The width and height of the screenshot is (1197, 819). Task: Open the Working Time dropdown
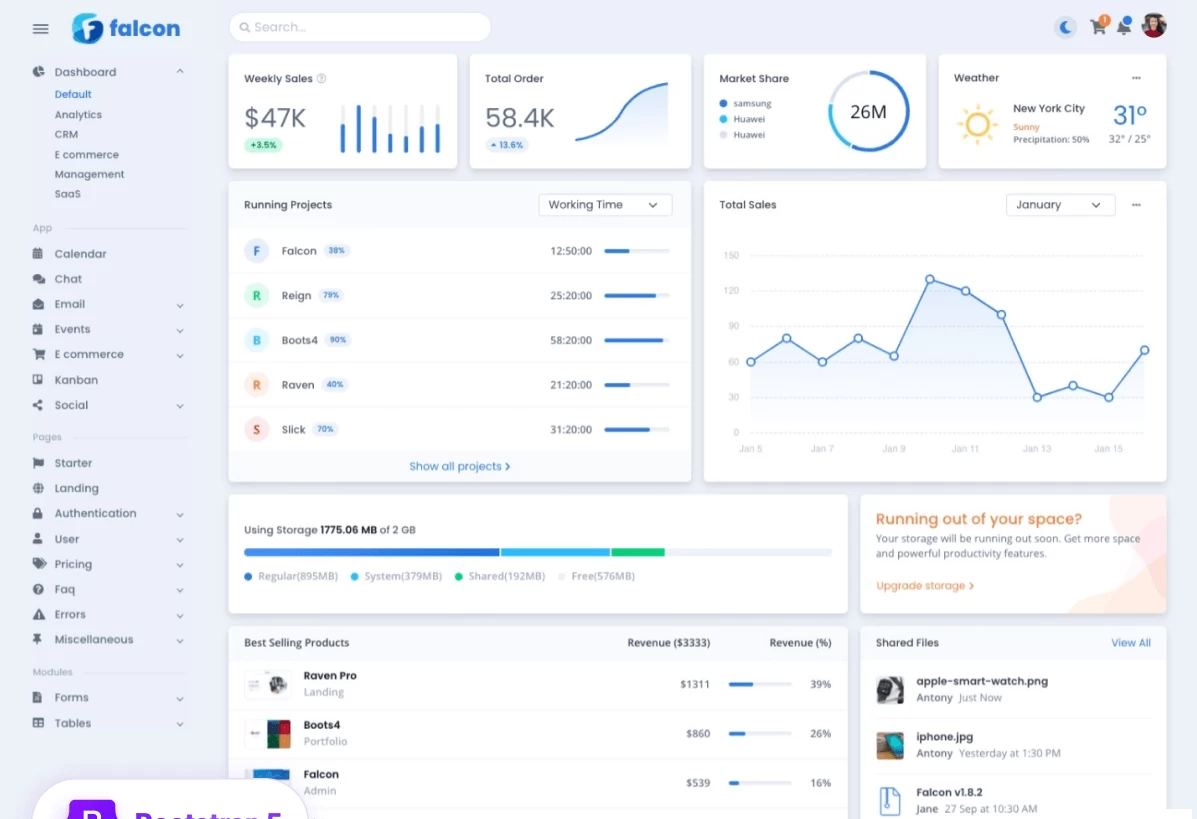coord(605,205)
